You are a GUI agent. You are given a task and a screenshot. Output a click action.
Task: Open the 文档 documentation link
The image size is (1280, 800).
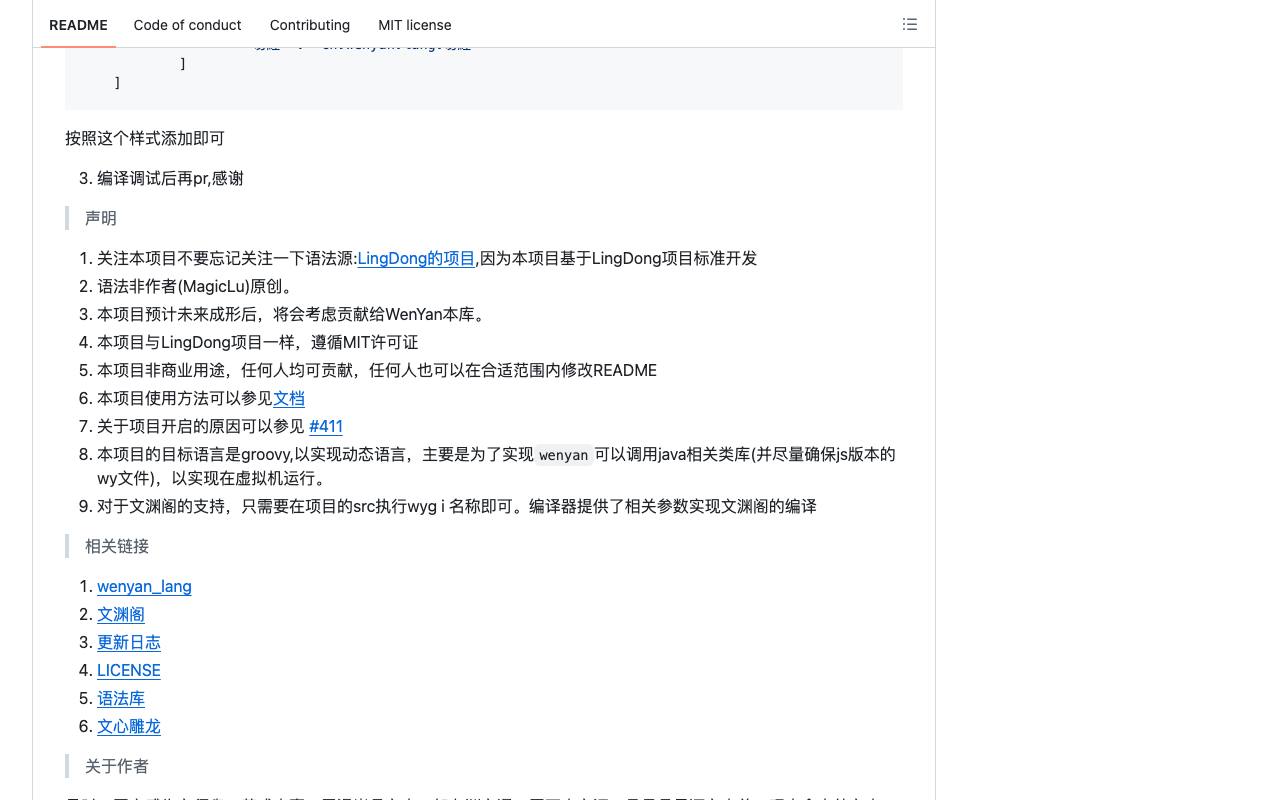coord(289,398)
